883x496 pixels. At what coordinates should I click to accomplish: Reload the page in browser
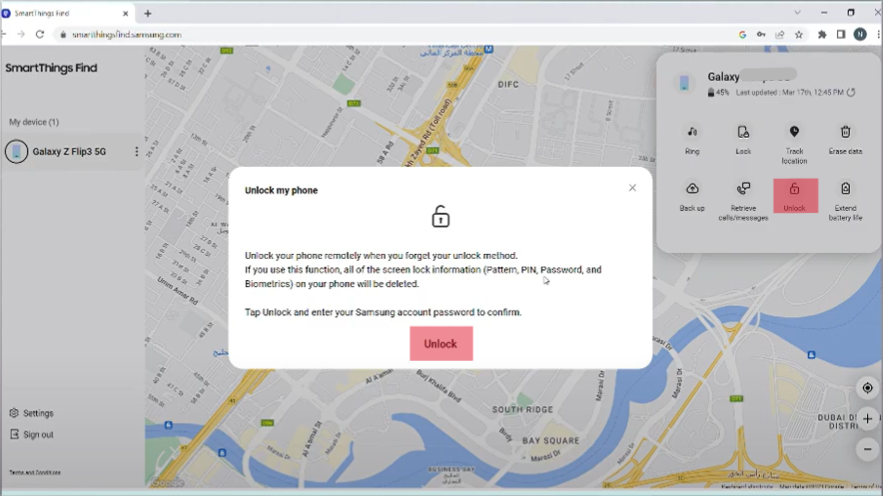(x=39, y=34)
